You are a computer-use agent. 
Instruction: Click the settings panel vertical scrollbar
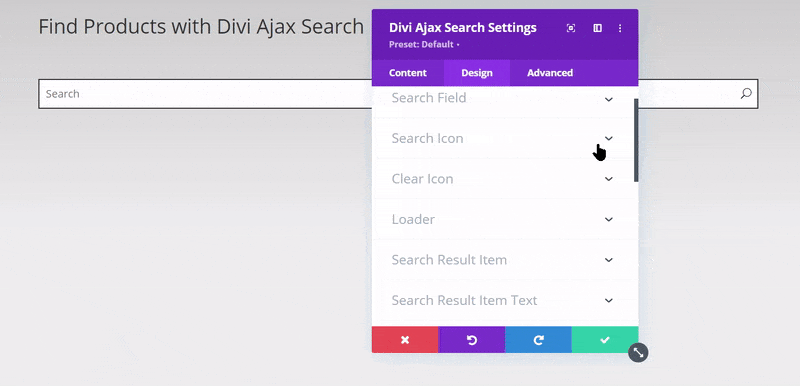(x=636, y=140)
